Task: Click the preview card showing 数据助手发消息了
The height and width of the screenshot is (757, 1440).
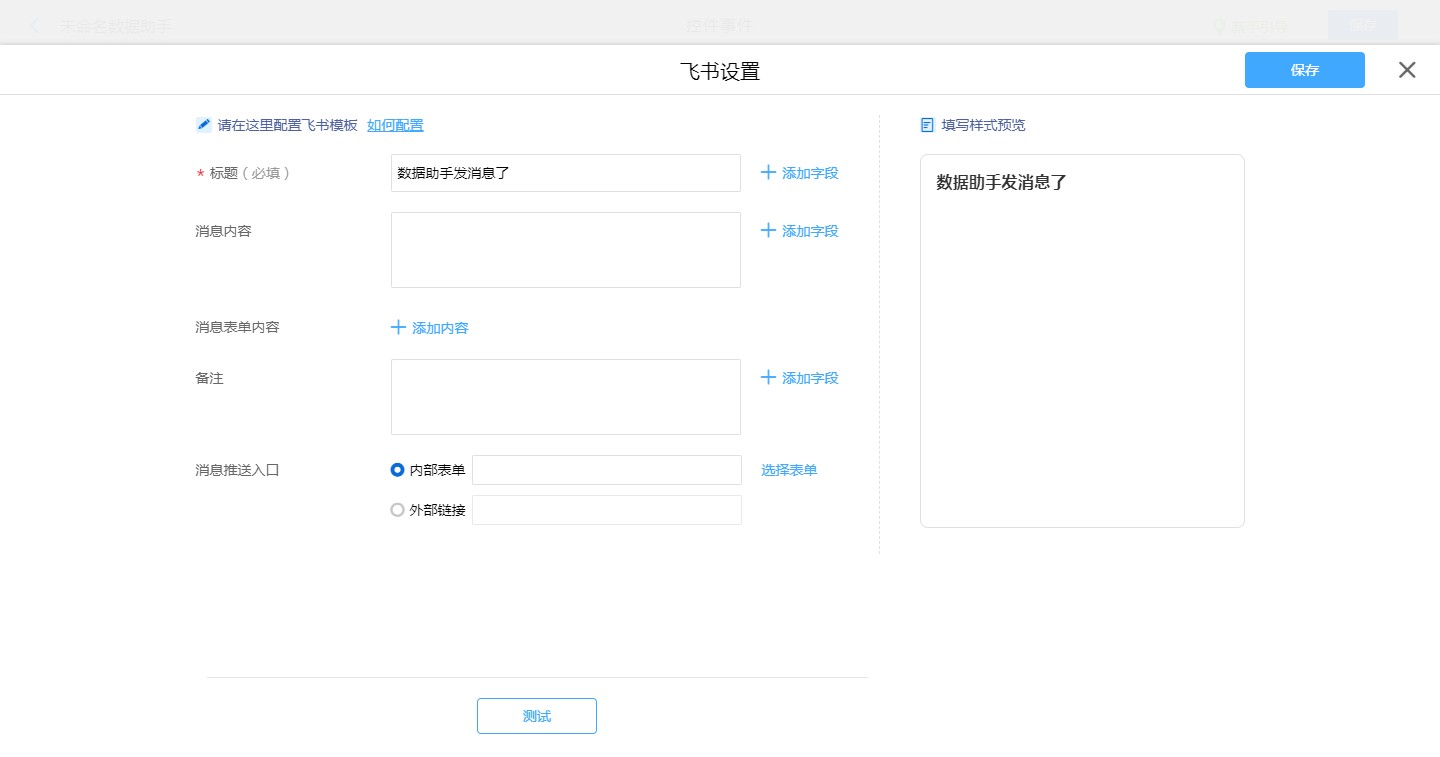Action: point(1082,340)
